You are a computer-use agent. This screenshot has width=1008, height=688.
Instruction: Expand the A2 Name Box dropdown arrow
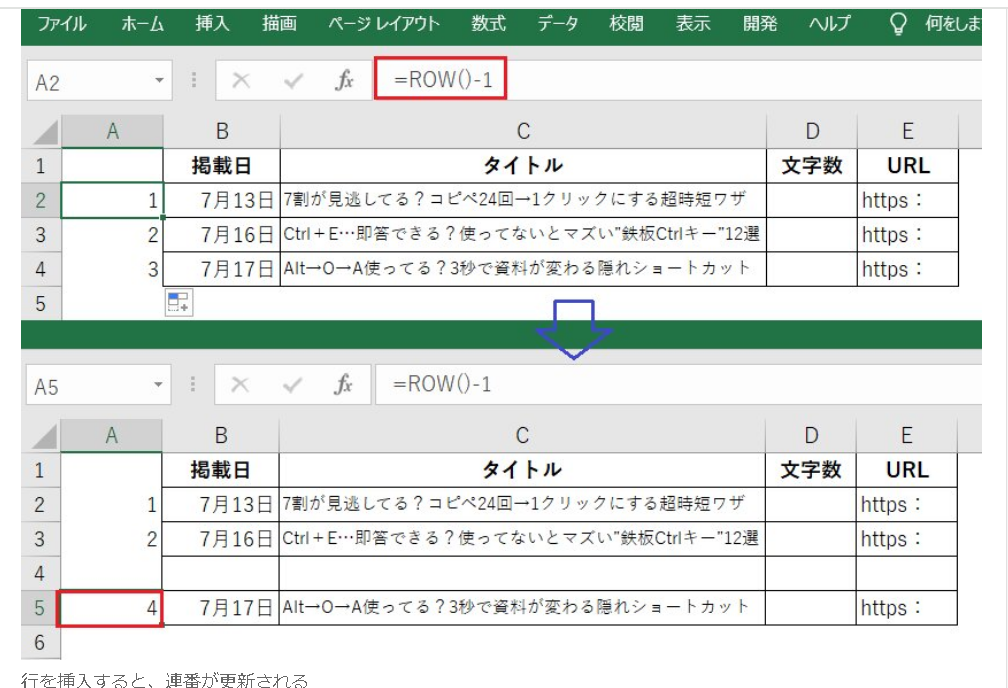click(x=159, y=81)
